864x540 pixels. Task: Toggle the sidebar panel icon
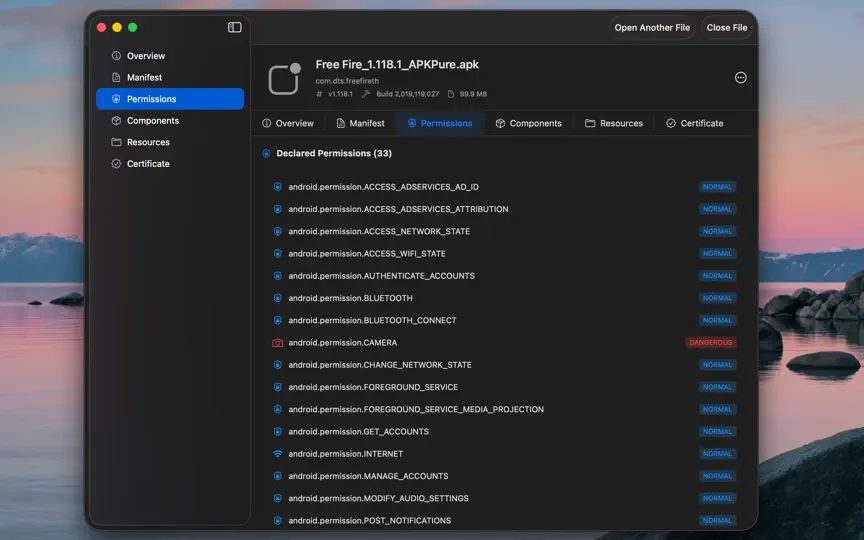coord(235,27)
